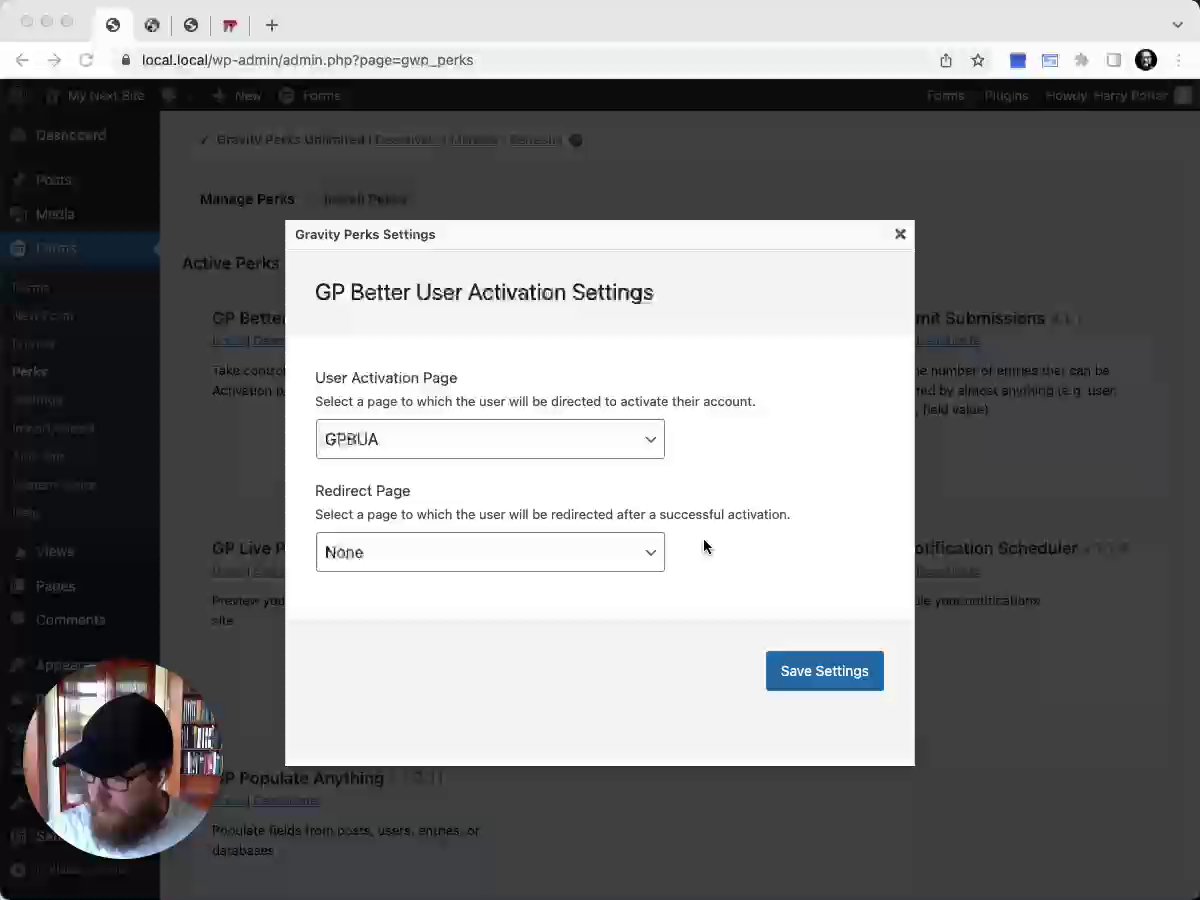Close the Gravity Perks Settings dialog
The height and width of the screenshot is (900, 1200).
[900, 234]
